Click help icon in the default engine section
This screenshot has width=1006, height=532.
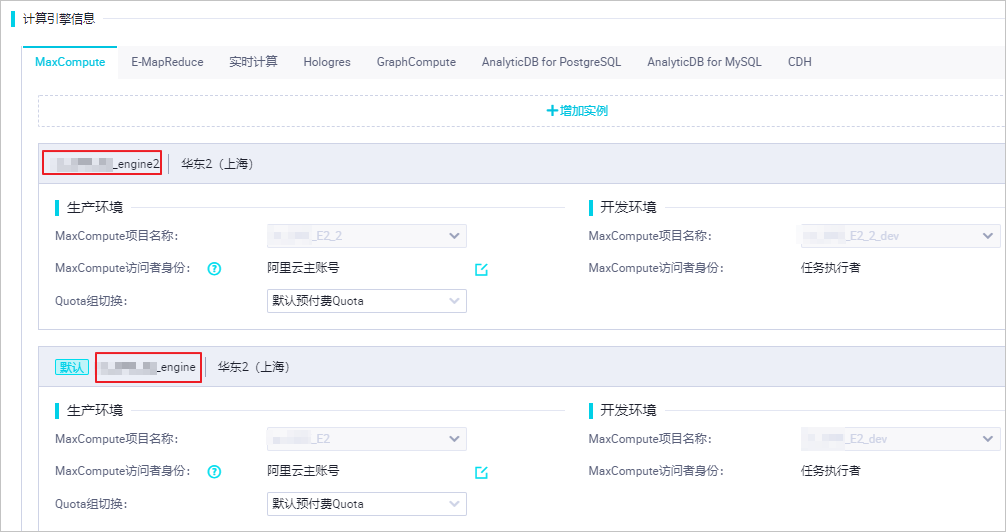[x=214, y=472]
